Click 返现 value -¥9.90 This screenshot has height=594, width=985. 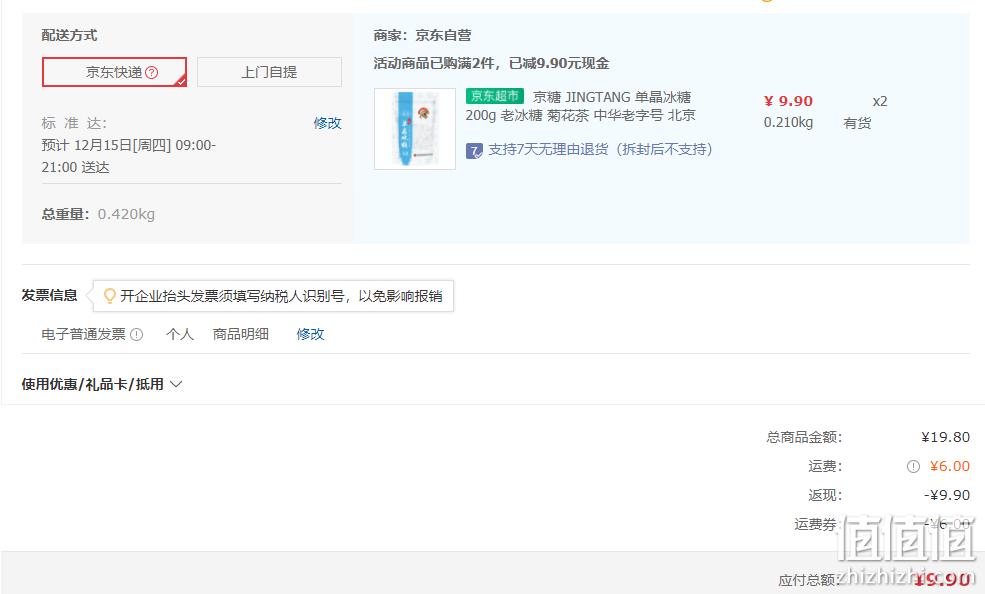click(947, 495)
